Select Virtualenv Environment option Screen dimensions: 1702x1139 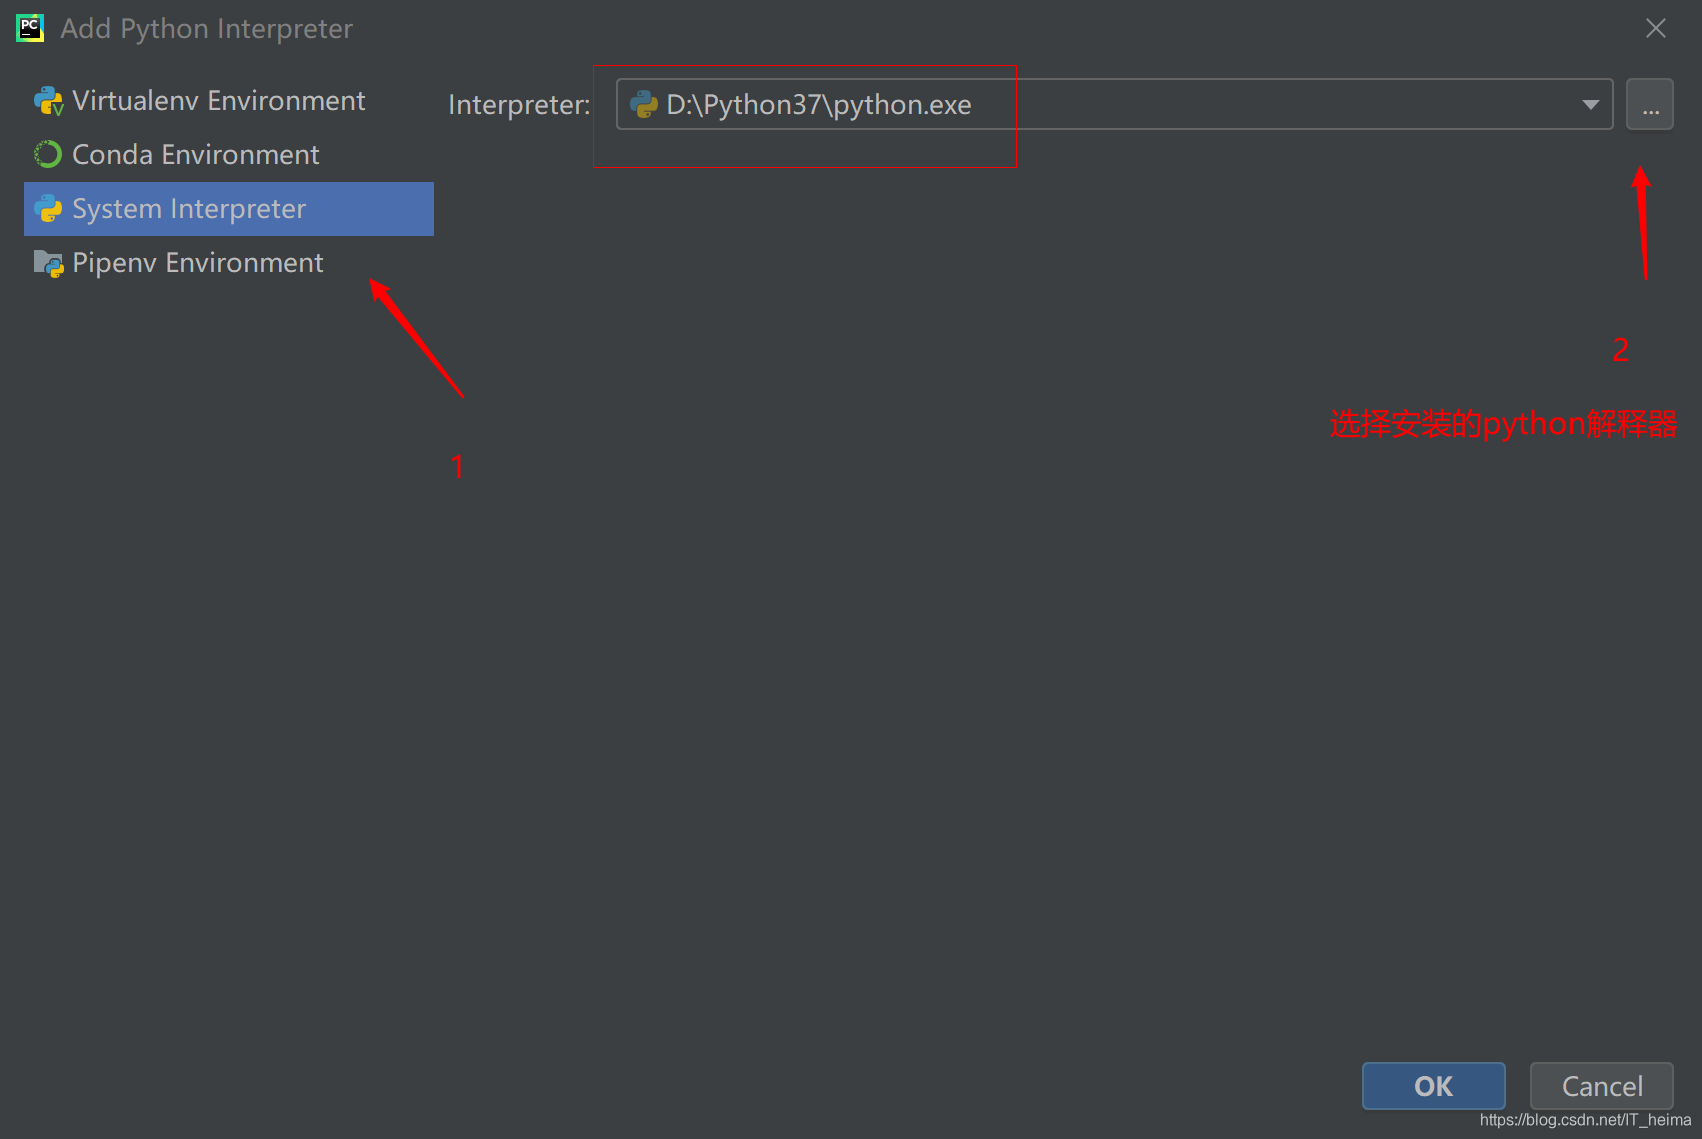click(x=229, y=101)
